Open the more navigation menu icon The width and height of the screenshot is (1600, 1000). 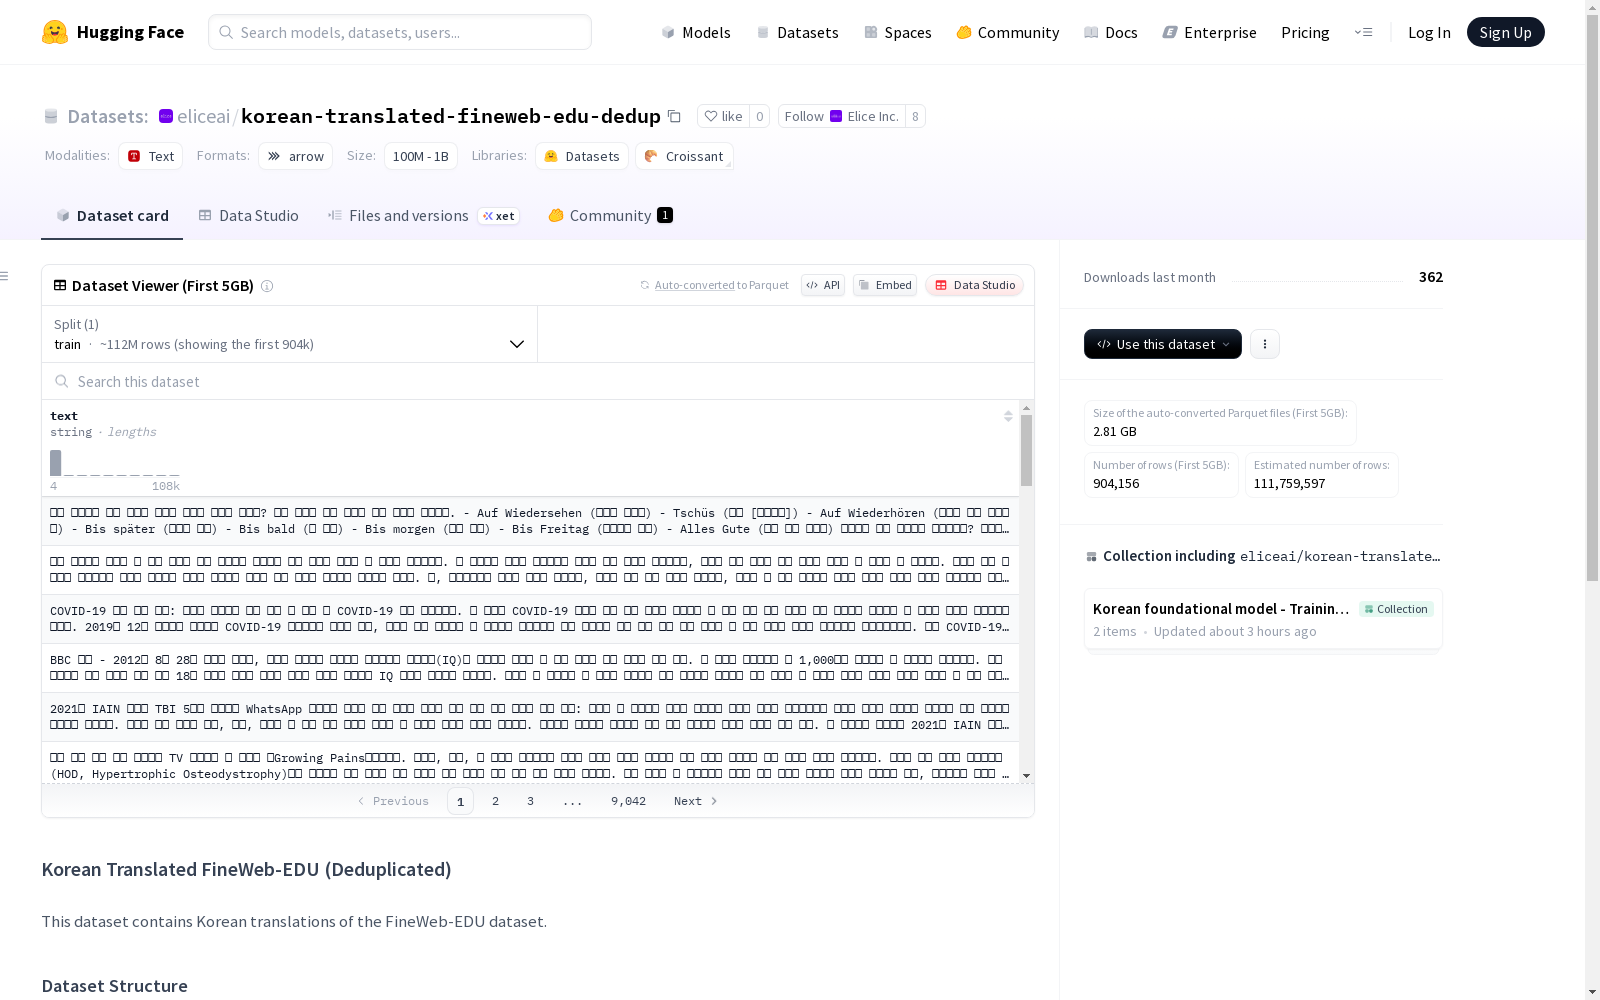point(1363,32)
